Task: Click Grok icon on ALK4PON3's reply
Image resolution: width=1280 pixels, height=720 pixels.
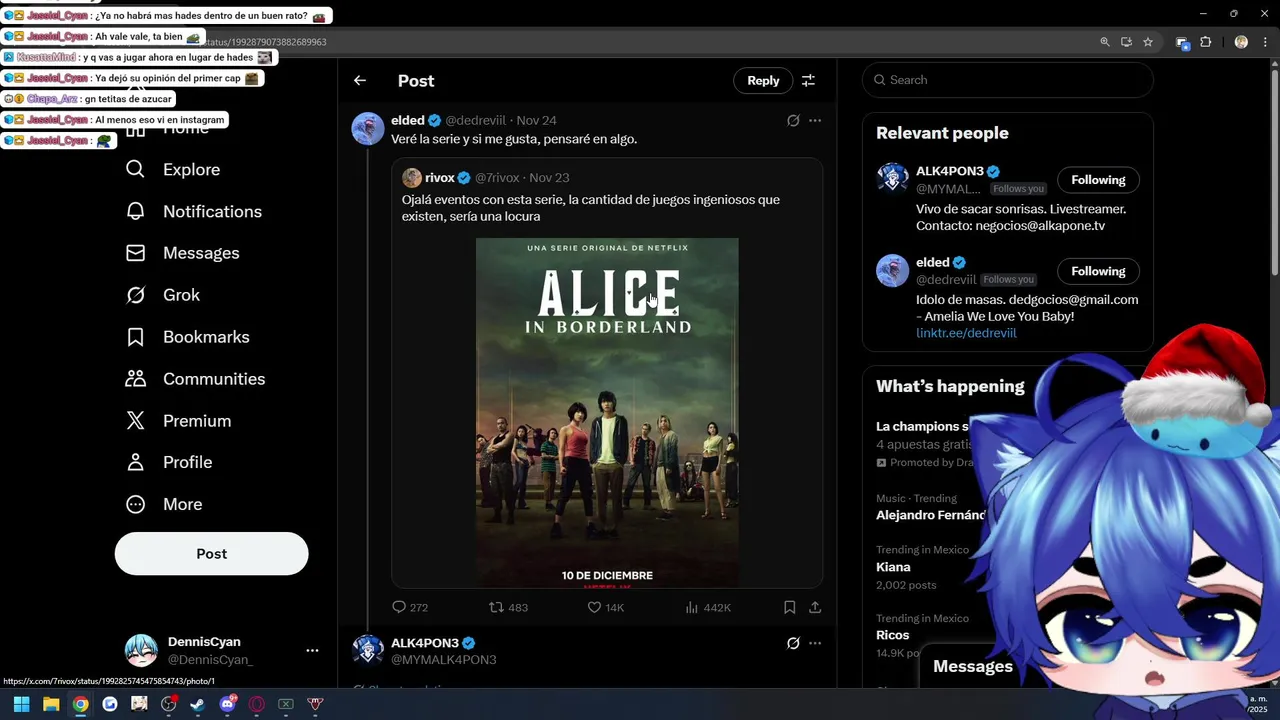Action: 793,643
